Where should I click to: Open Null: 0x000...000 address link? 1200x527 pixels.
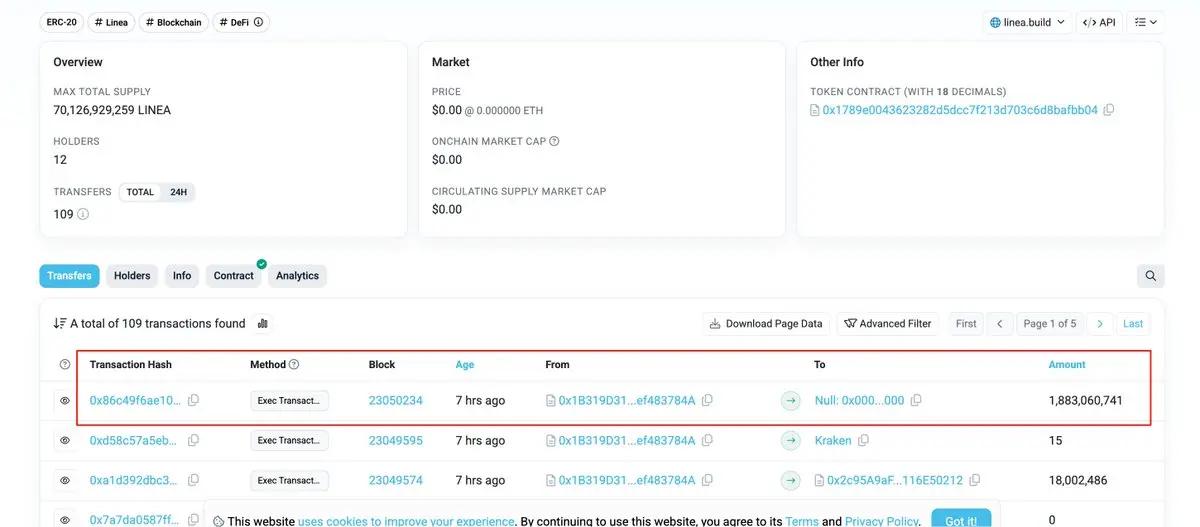point(859,400)
